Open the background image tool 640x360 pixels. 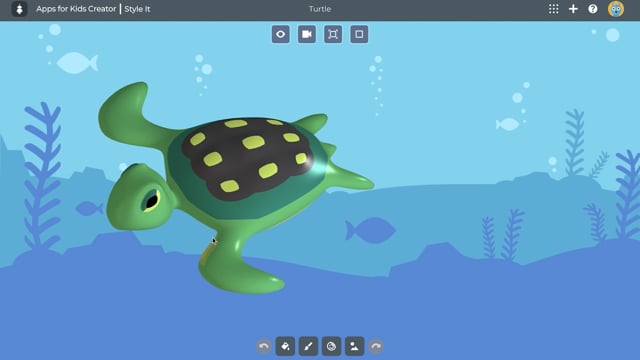pos(354,347)
